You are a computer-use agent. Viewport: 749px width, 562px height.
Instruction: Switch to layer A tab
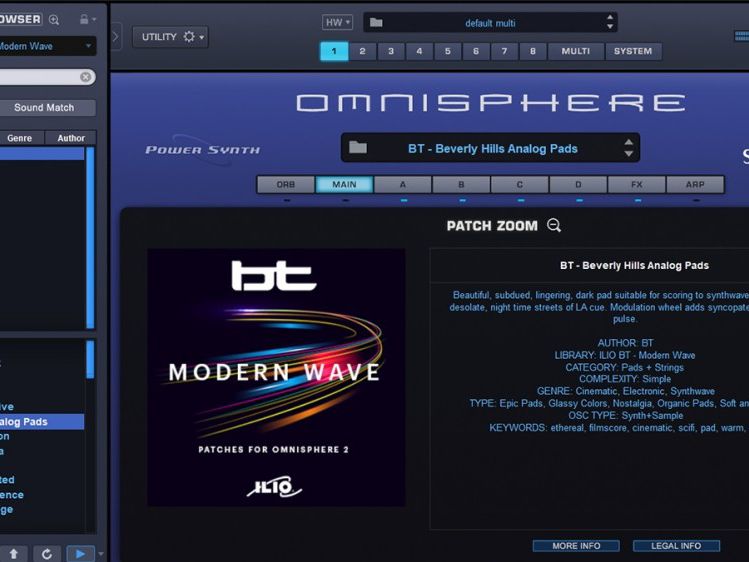403,184
